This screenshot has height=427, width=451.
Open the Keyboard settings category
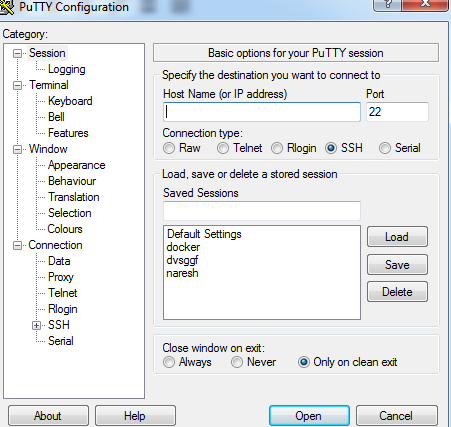click(x=70, y=101)
